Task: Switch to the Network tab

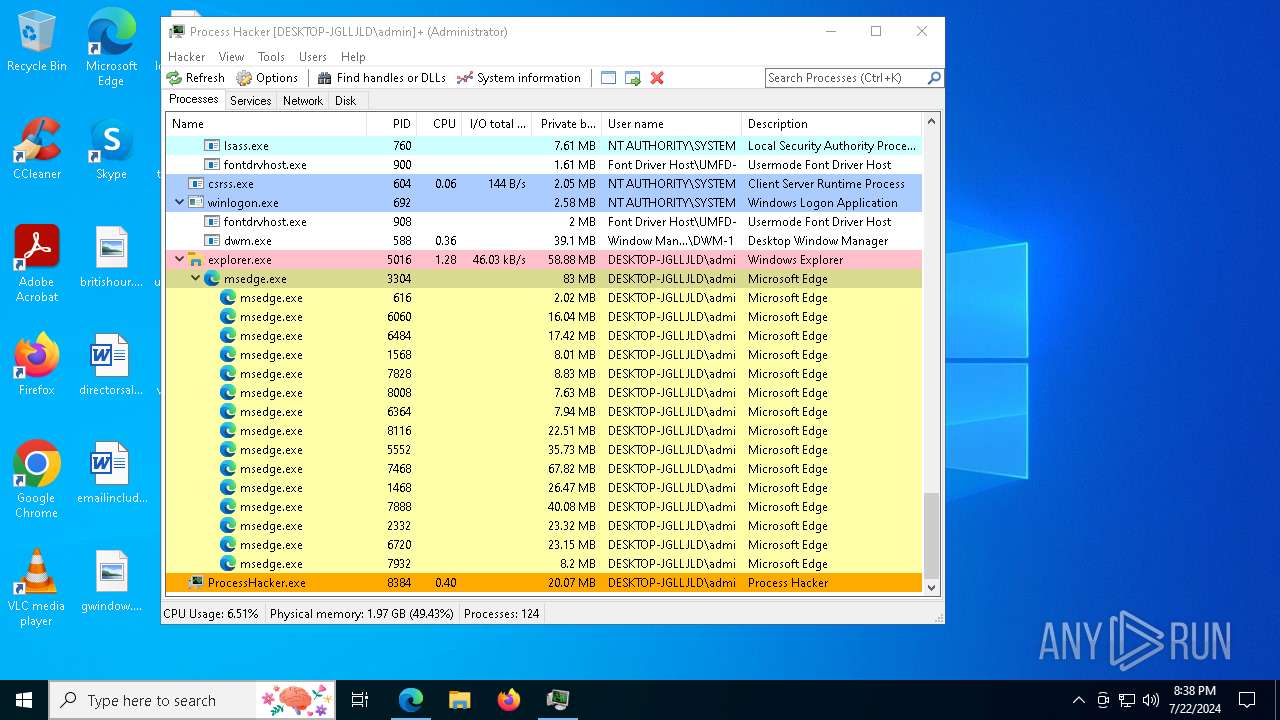Action: click(x=302, y=101)
